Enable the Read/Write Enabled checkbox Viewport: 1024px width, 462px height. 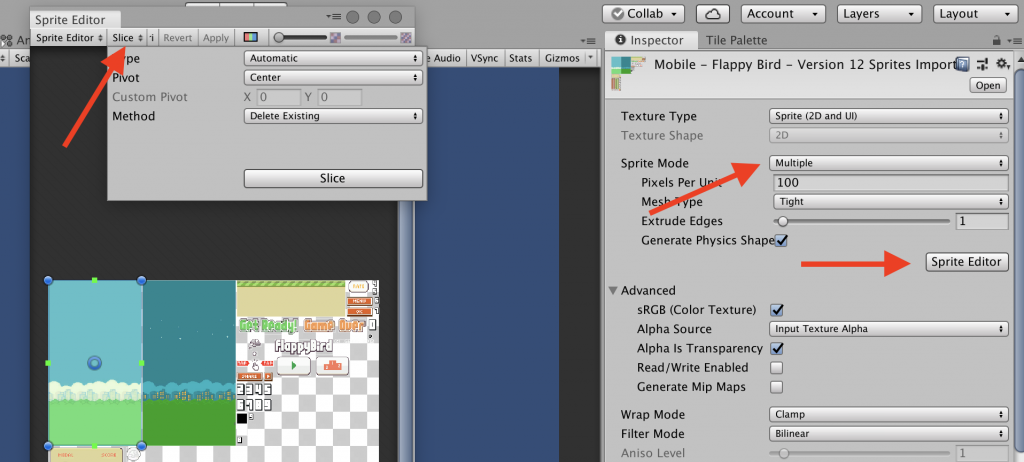pos(777,367)
